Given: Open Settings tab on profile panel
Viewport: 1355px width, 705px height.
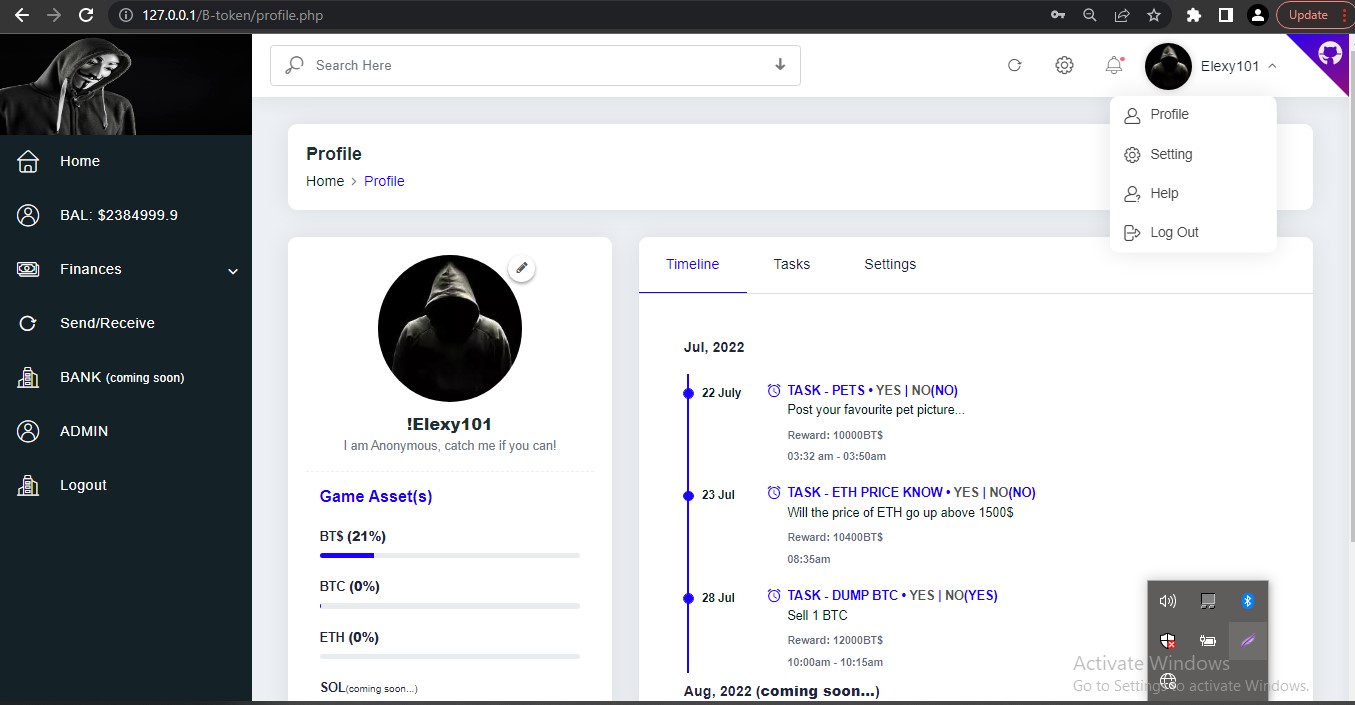Looking at the screenshot, I should coord(889,263).
